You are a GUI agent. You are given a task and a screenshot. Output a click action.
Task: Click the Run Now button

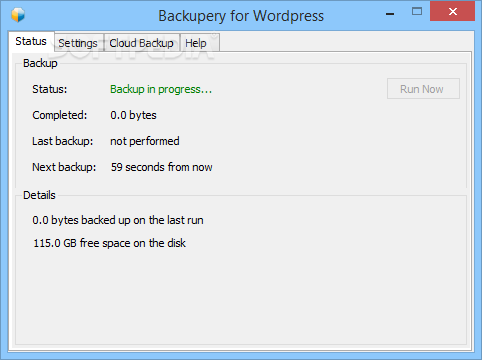pyautogui.click(x=423, y=89)
